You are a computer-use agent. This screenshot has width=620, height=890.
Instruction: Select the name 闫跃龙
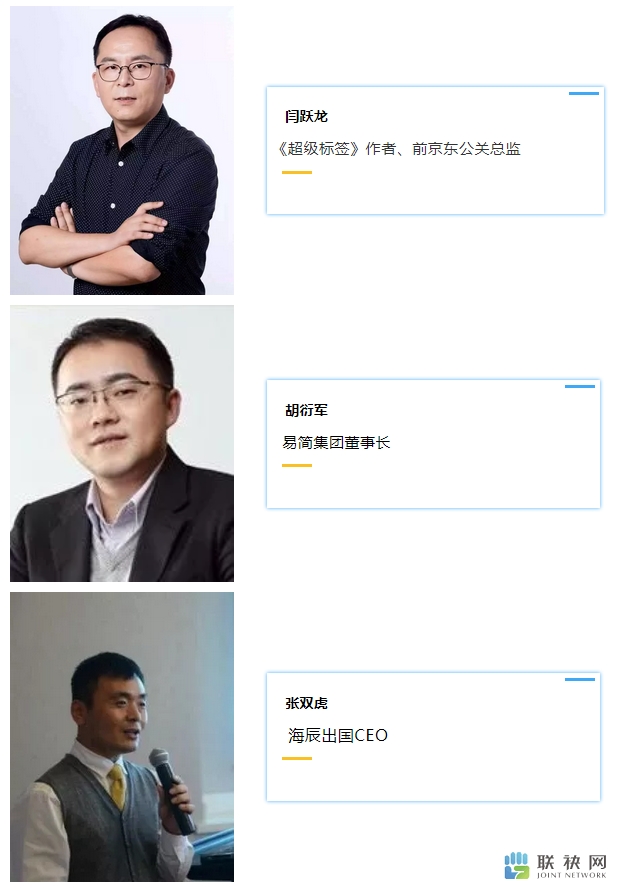coord(307,116)
